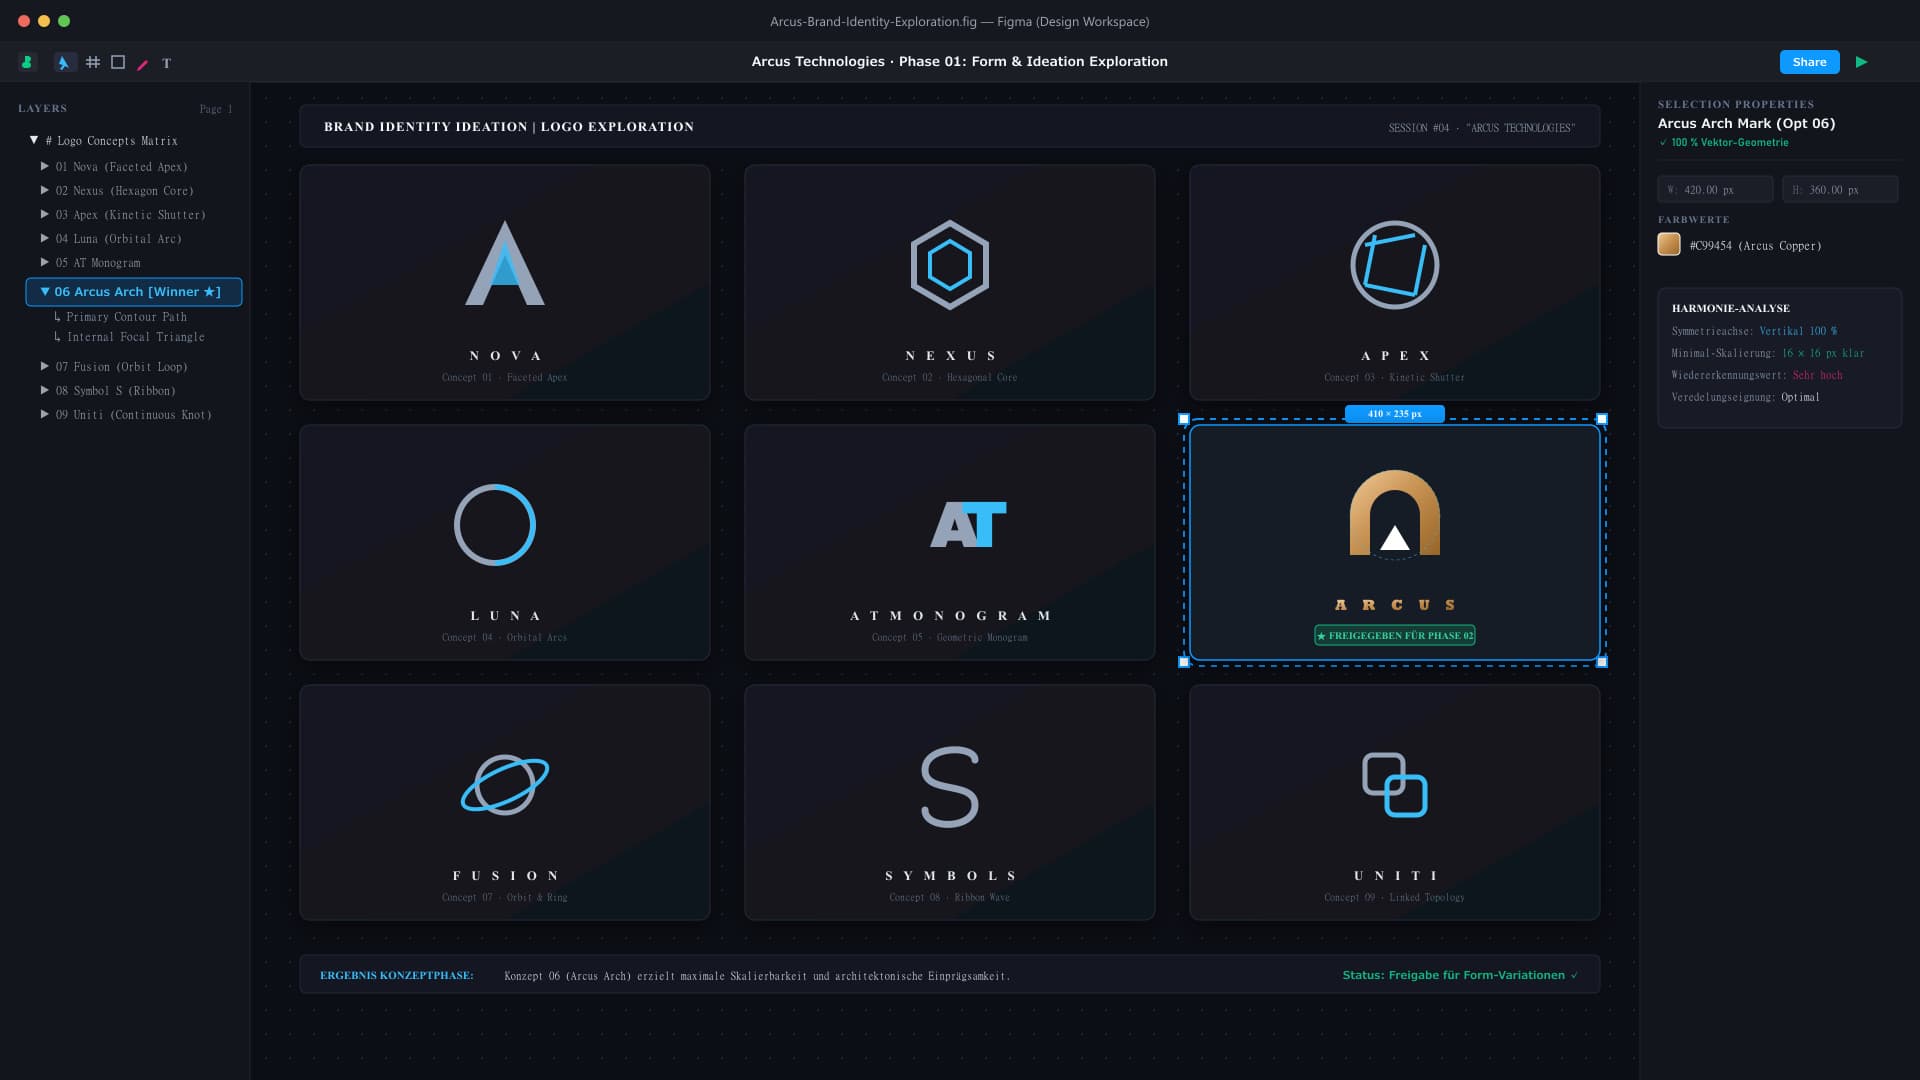The image size is (1920, 1080).
Task: Select the Rectangle shape tool
Action: pyautogui.click(x=118, y=62)
